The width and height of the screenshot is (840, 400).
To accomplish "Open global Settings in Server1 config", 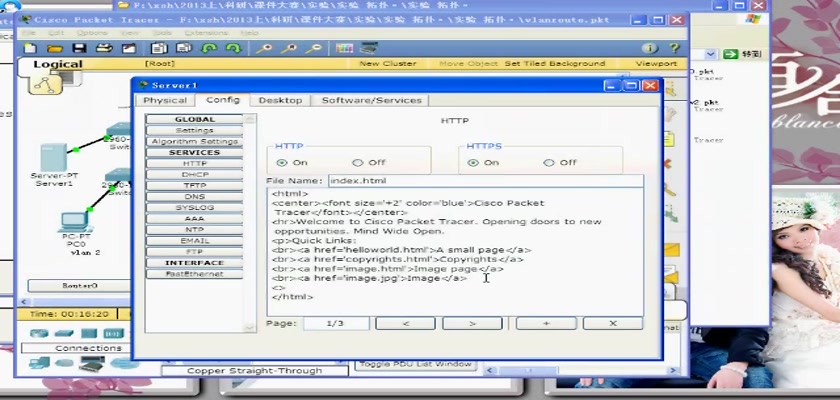I will tap(194, 131).
